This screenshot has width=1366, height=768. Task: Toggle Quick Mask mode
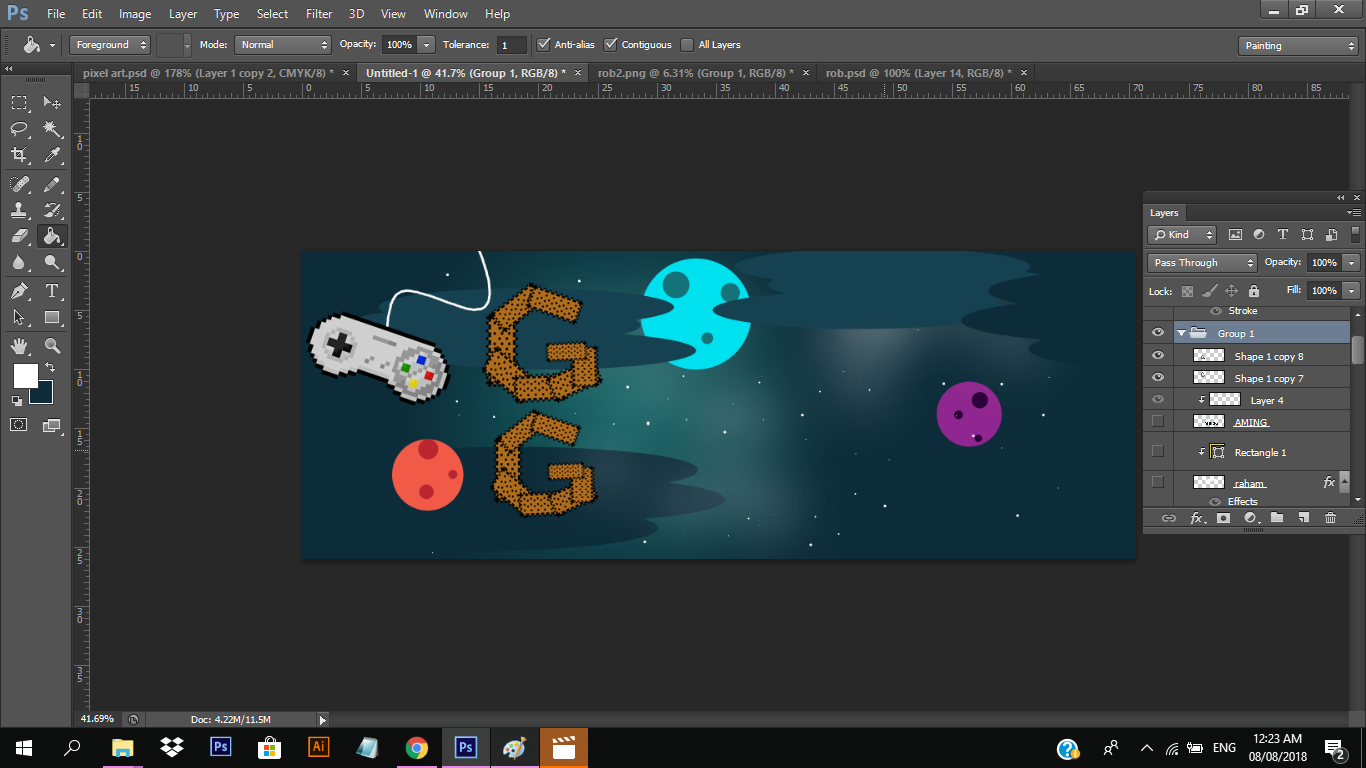[19, 425]
